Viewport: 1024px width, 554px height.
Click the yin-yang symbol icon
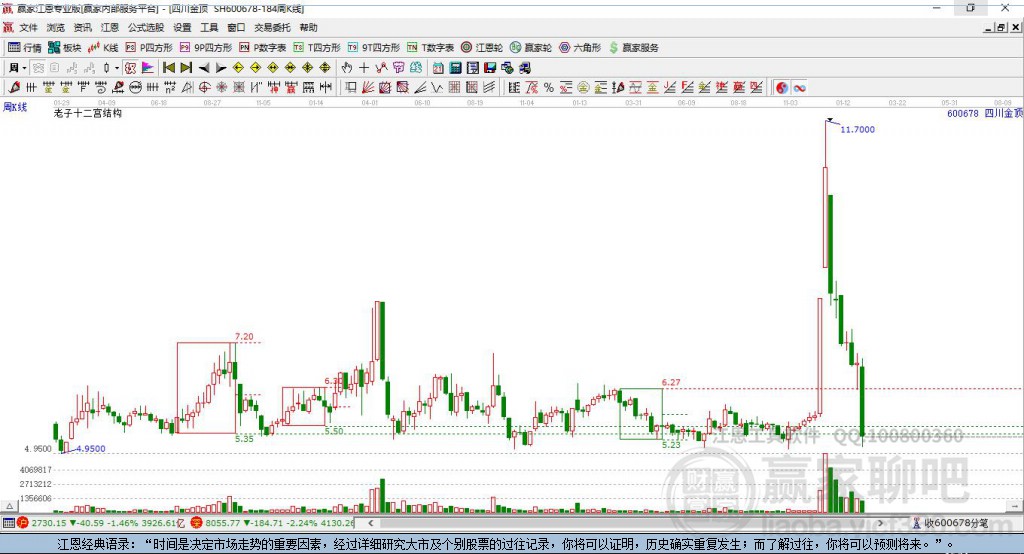(x=782, y=88)
